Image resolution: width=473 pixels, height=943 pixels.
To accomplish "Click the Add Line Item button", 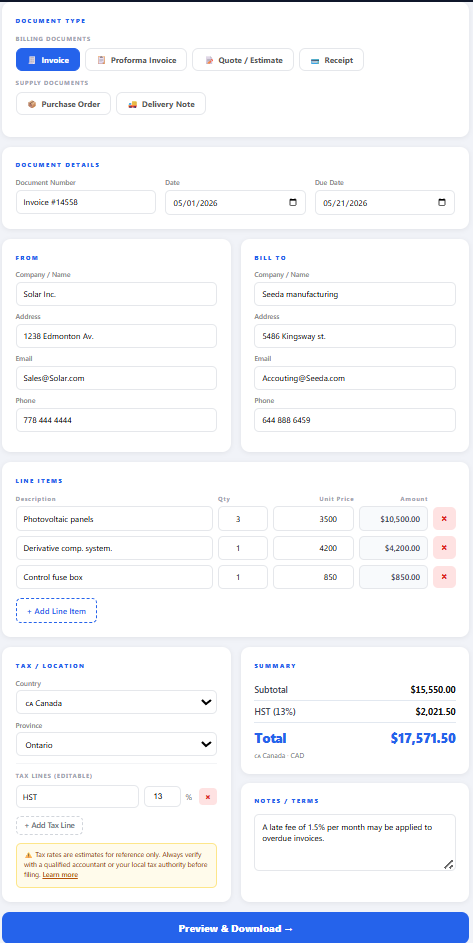I will pos(57,610).
